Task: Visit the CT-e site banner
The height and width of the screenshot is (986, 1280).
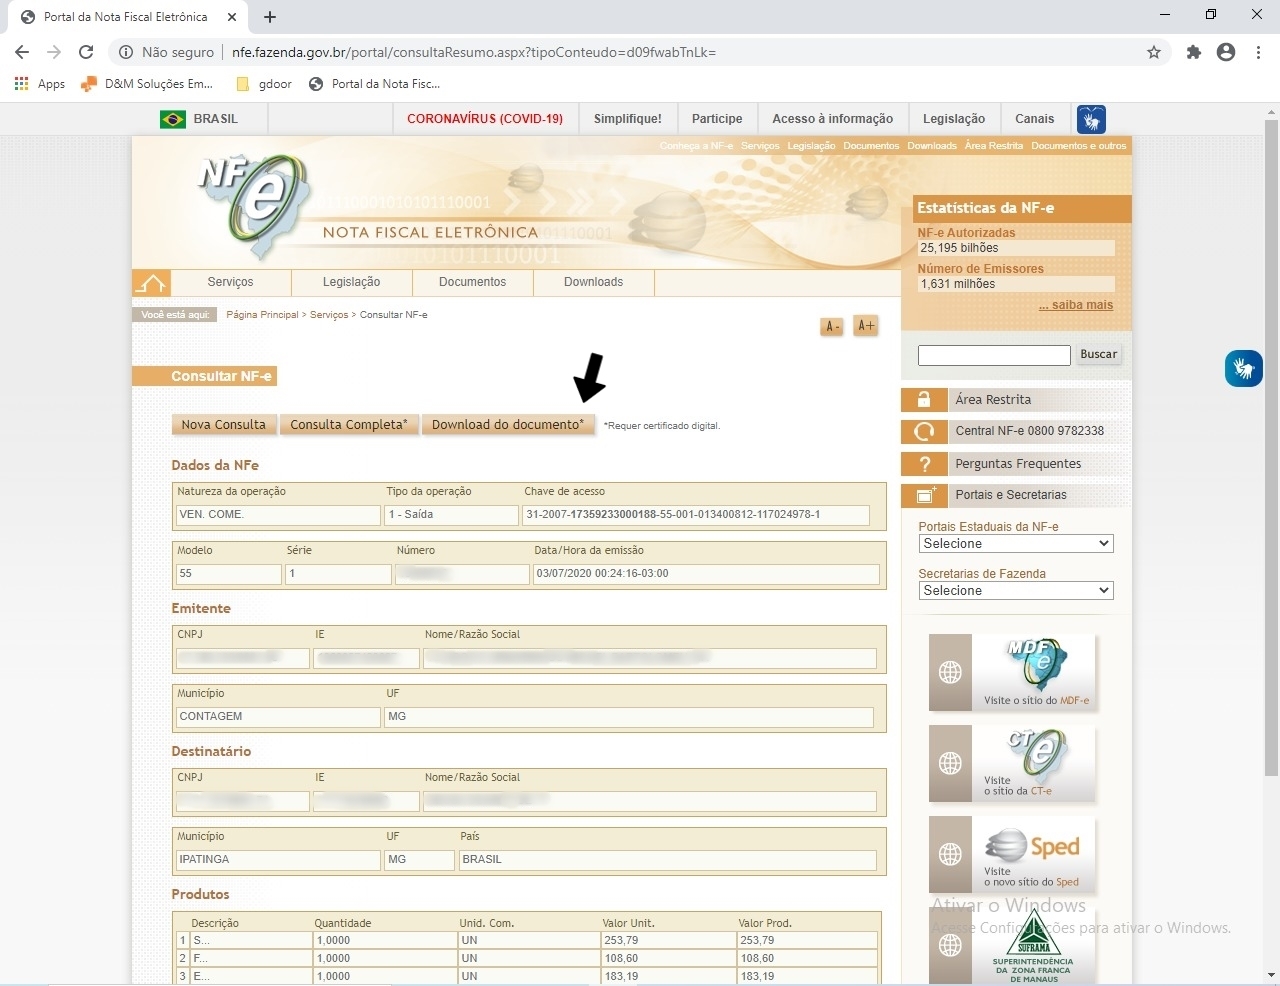Action: (1012, 764)
